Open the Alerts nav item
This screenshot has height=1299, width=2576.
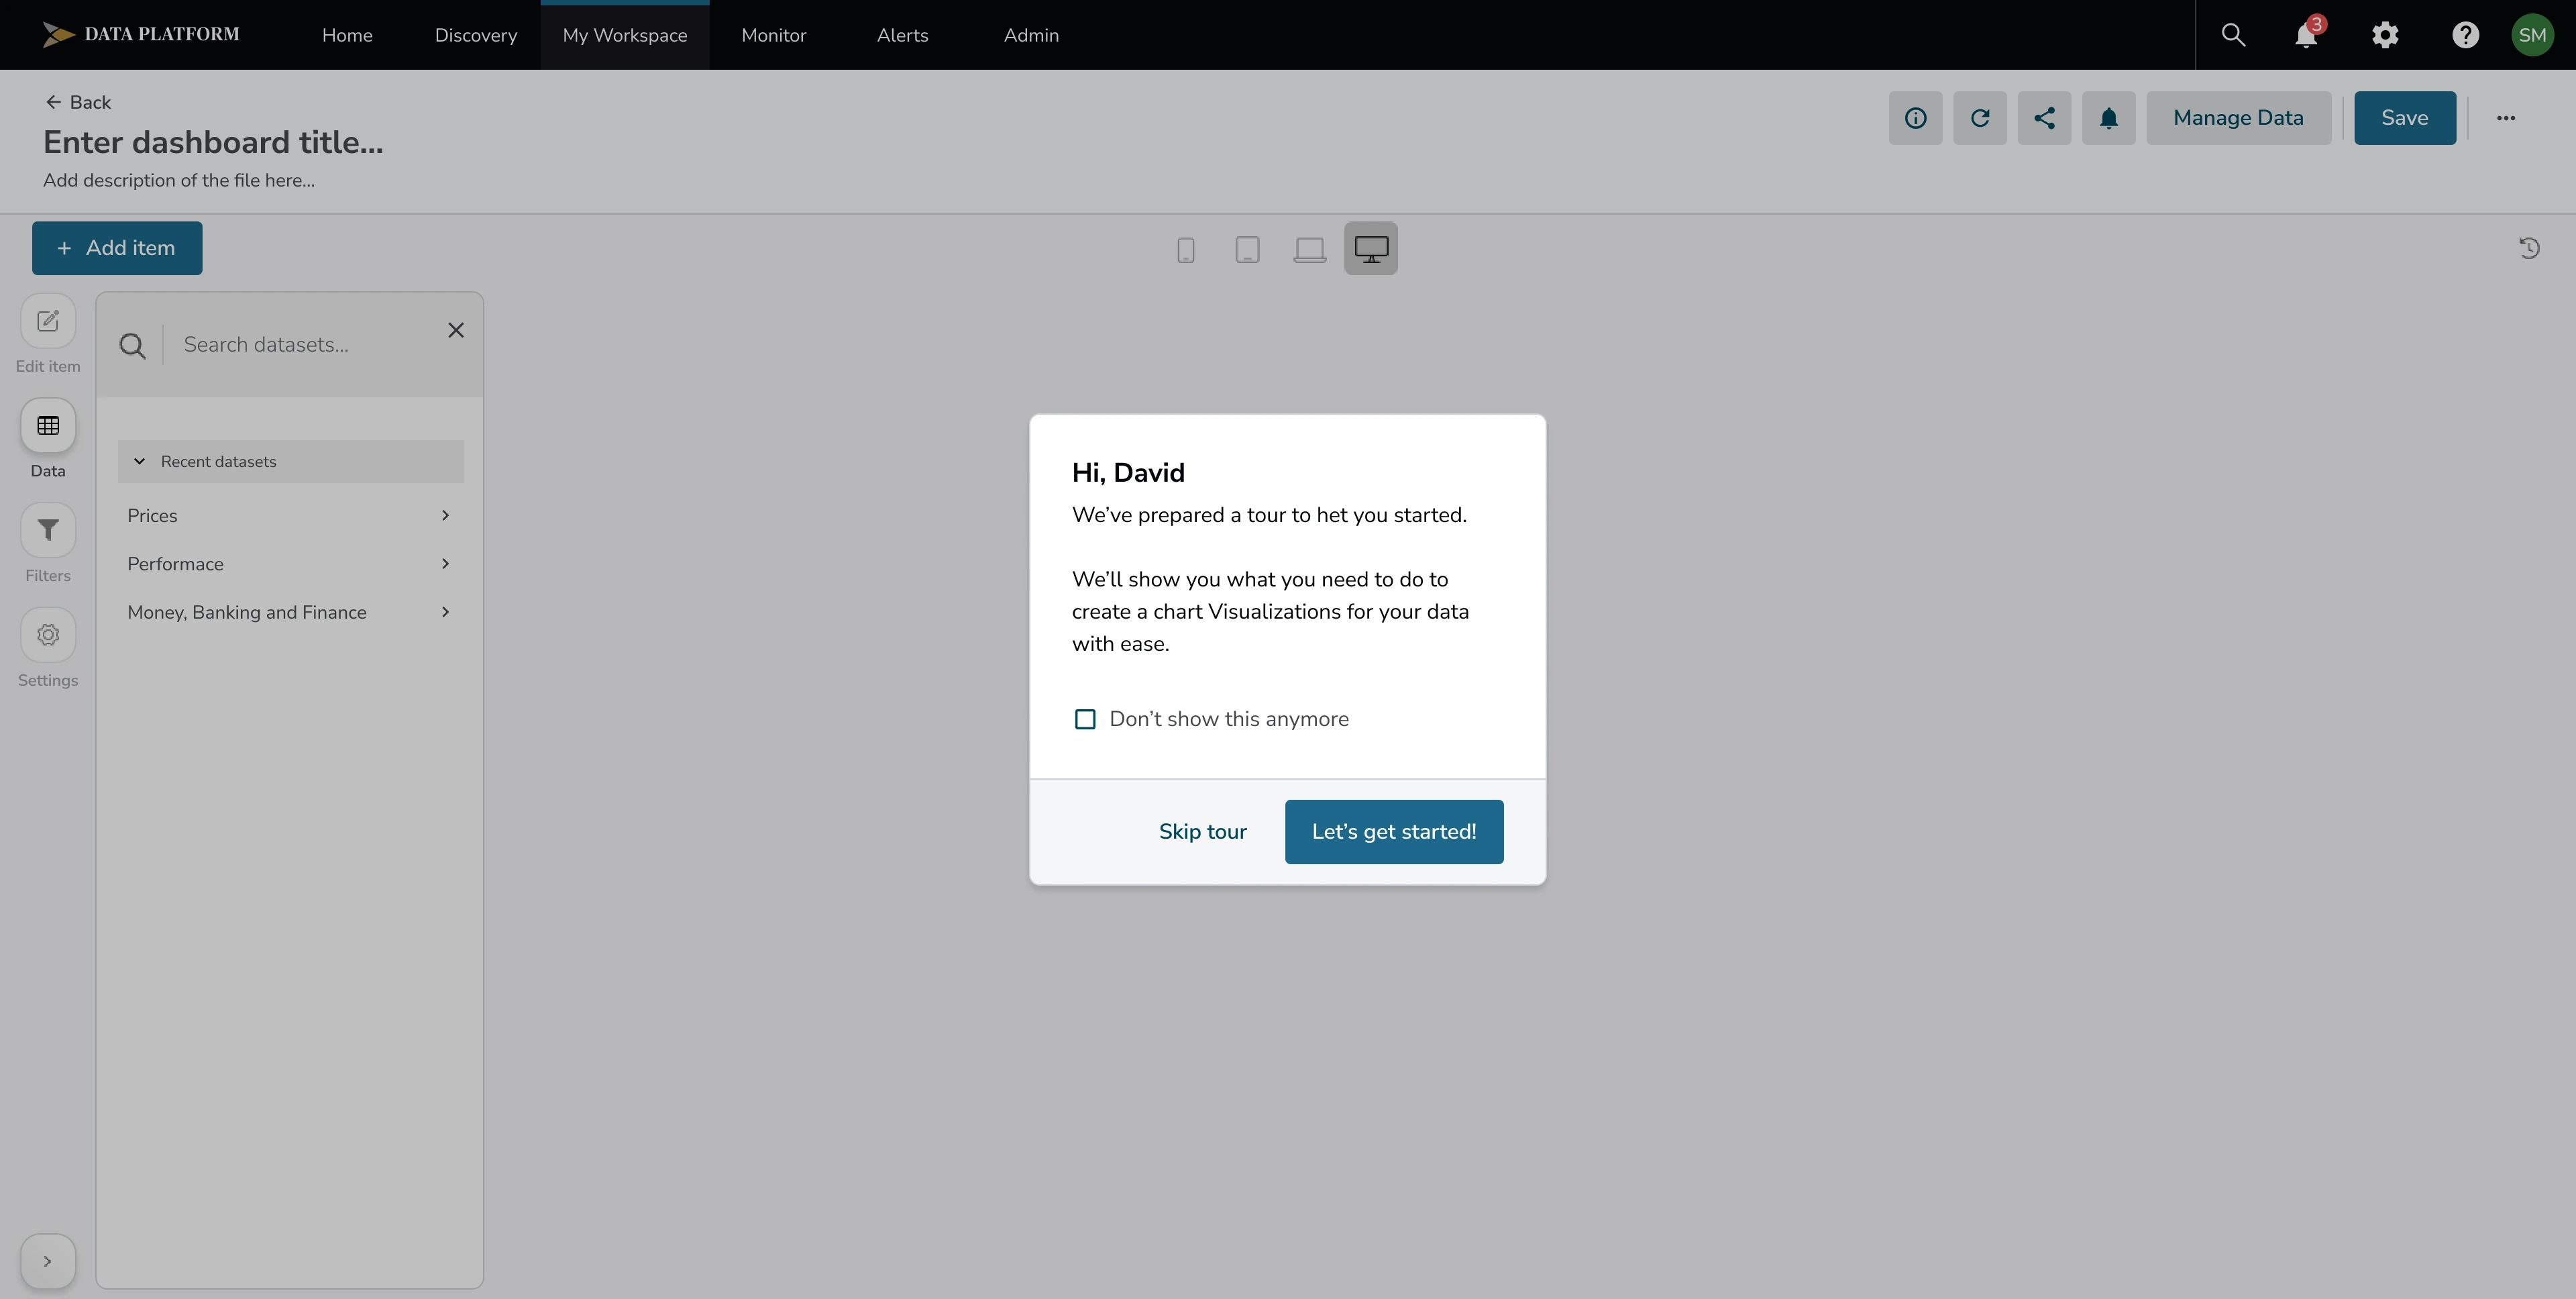[x=903, y=35]
